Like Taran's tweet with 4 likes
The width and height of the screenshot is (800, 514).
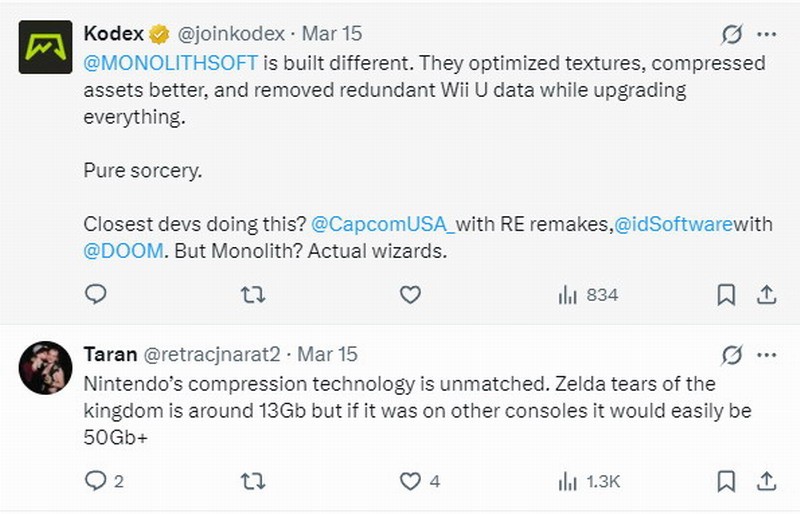tap(410, 481)
